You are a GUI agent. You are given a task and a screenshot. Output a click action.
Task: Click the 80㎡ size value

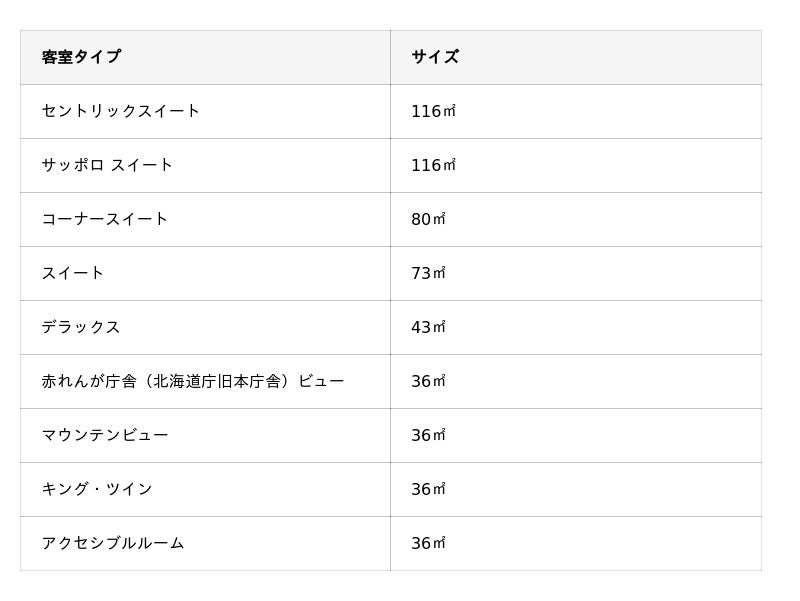[428, 219]
